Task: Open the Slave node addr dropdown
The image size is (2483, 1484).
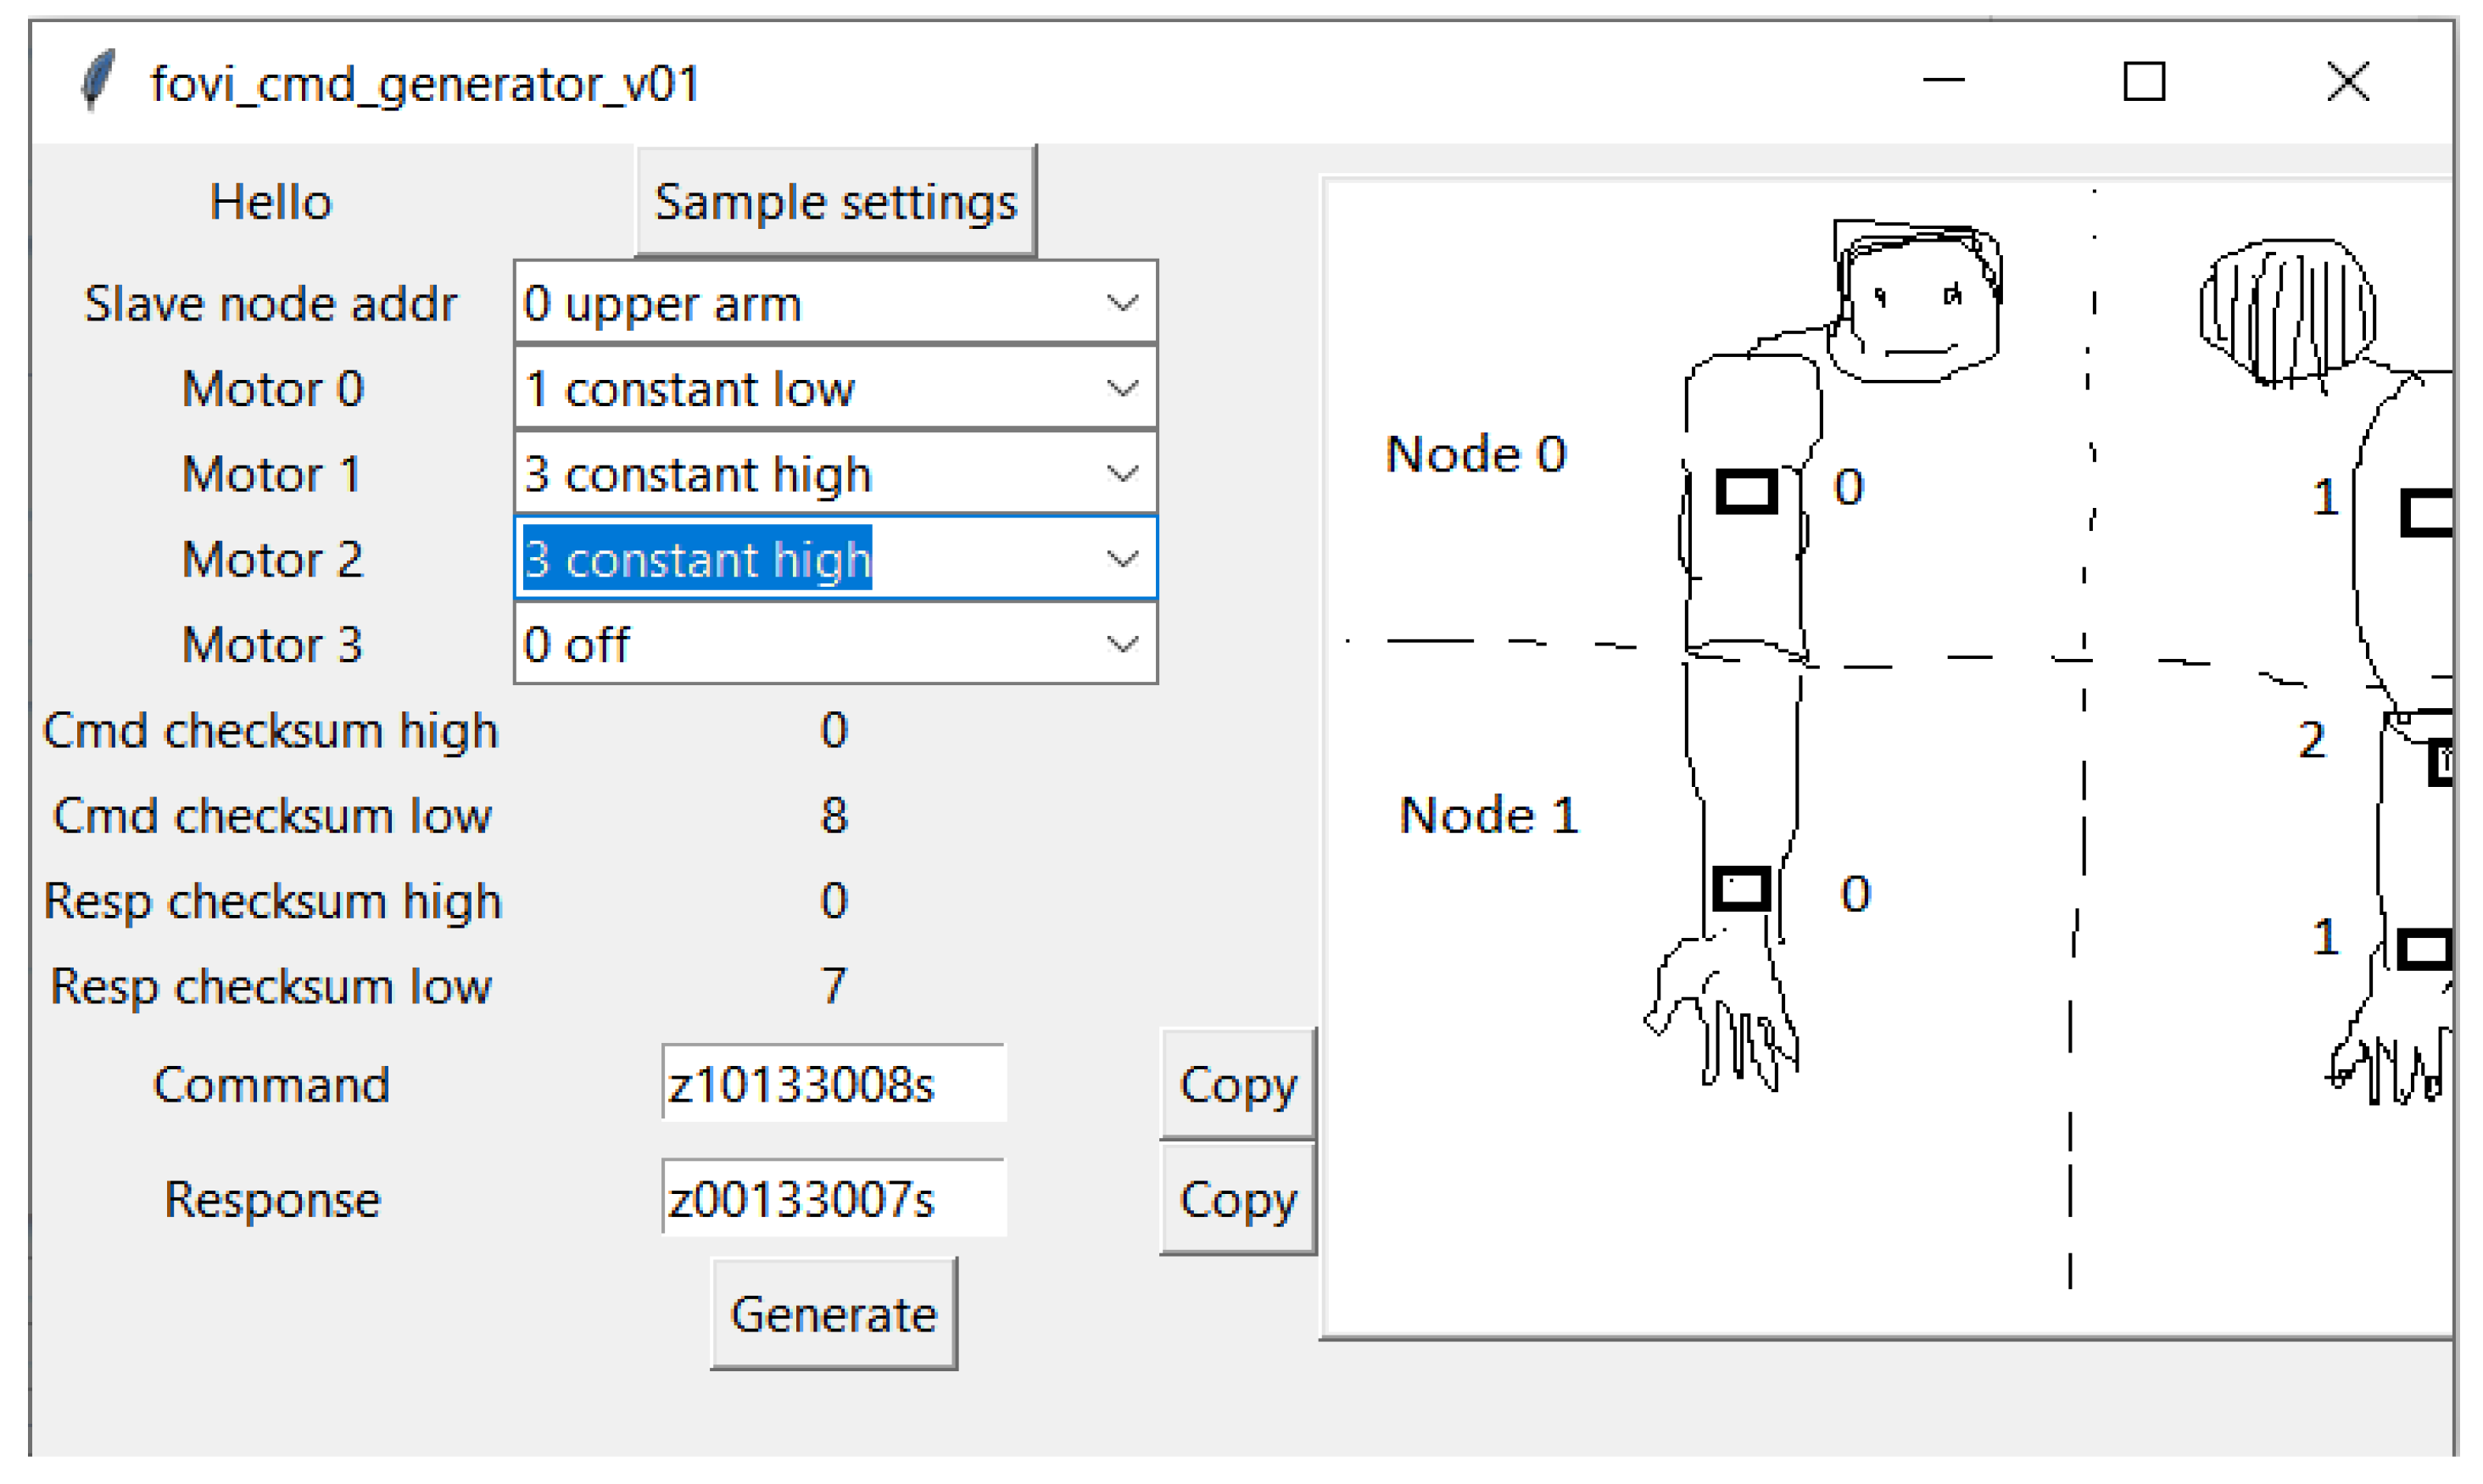Action: pos(1122,303)
